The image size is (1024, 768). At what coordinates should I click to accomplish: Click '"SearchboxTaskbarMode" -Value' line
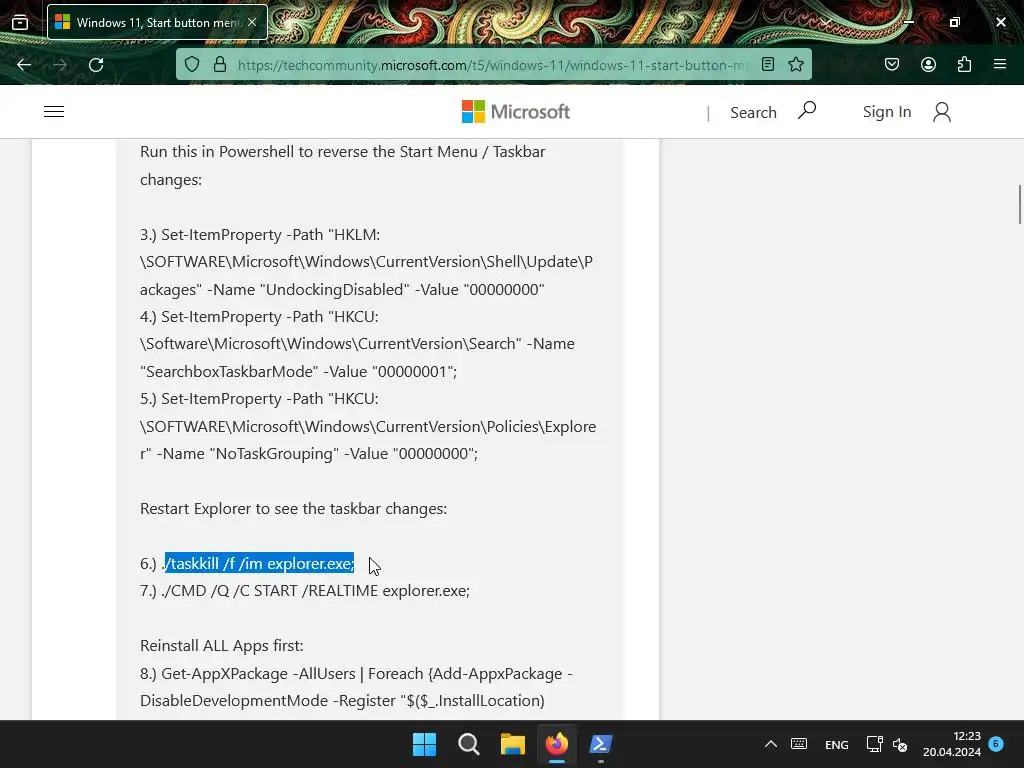(298, 371)
